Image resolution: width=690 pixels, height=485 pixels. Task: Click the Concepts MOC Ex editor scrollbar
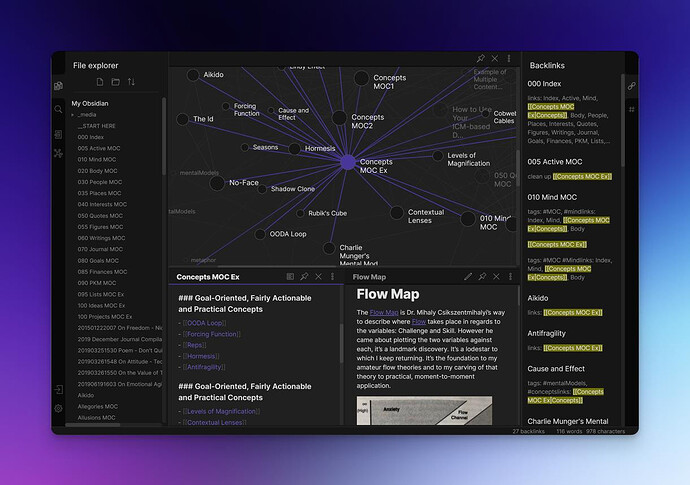tap(341, 344)
